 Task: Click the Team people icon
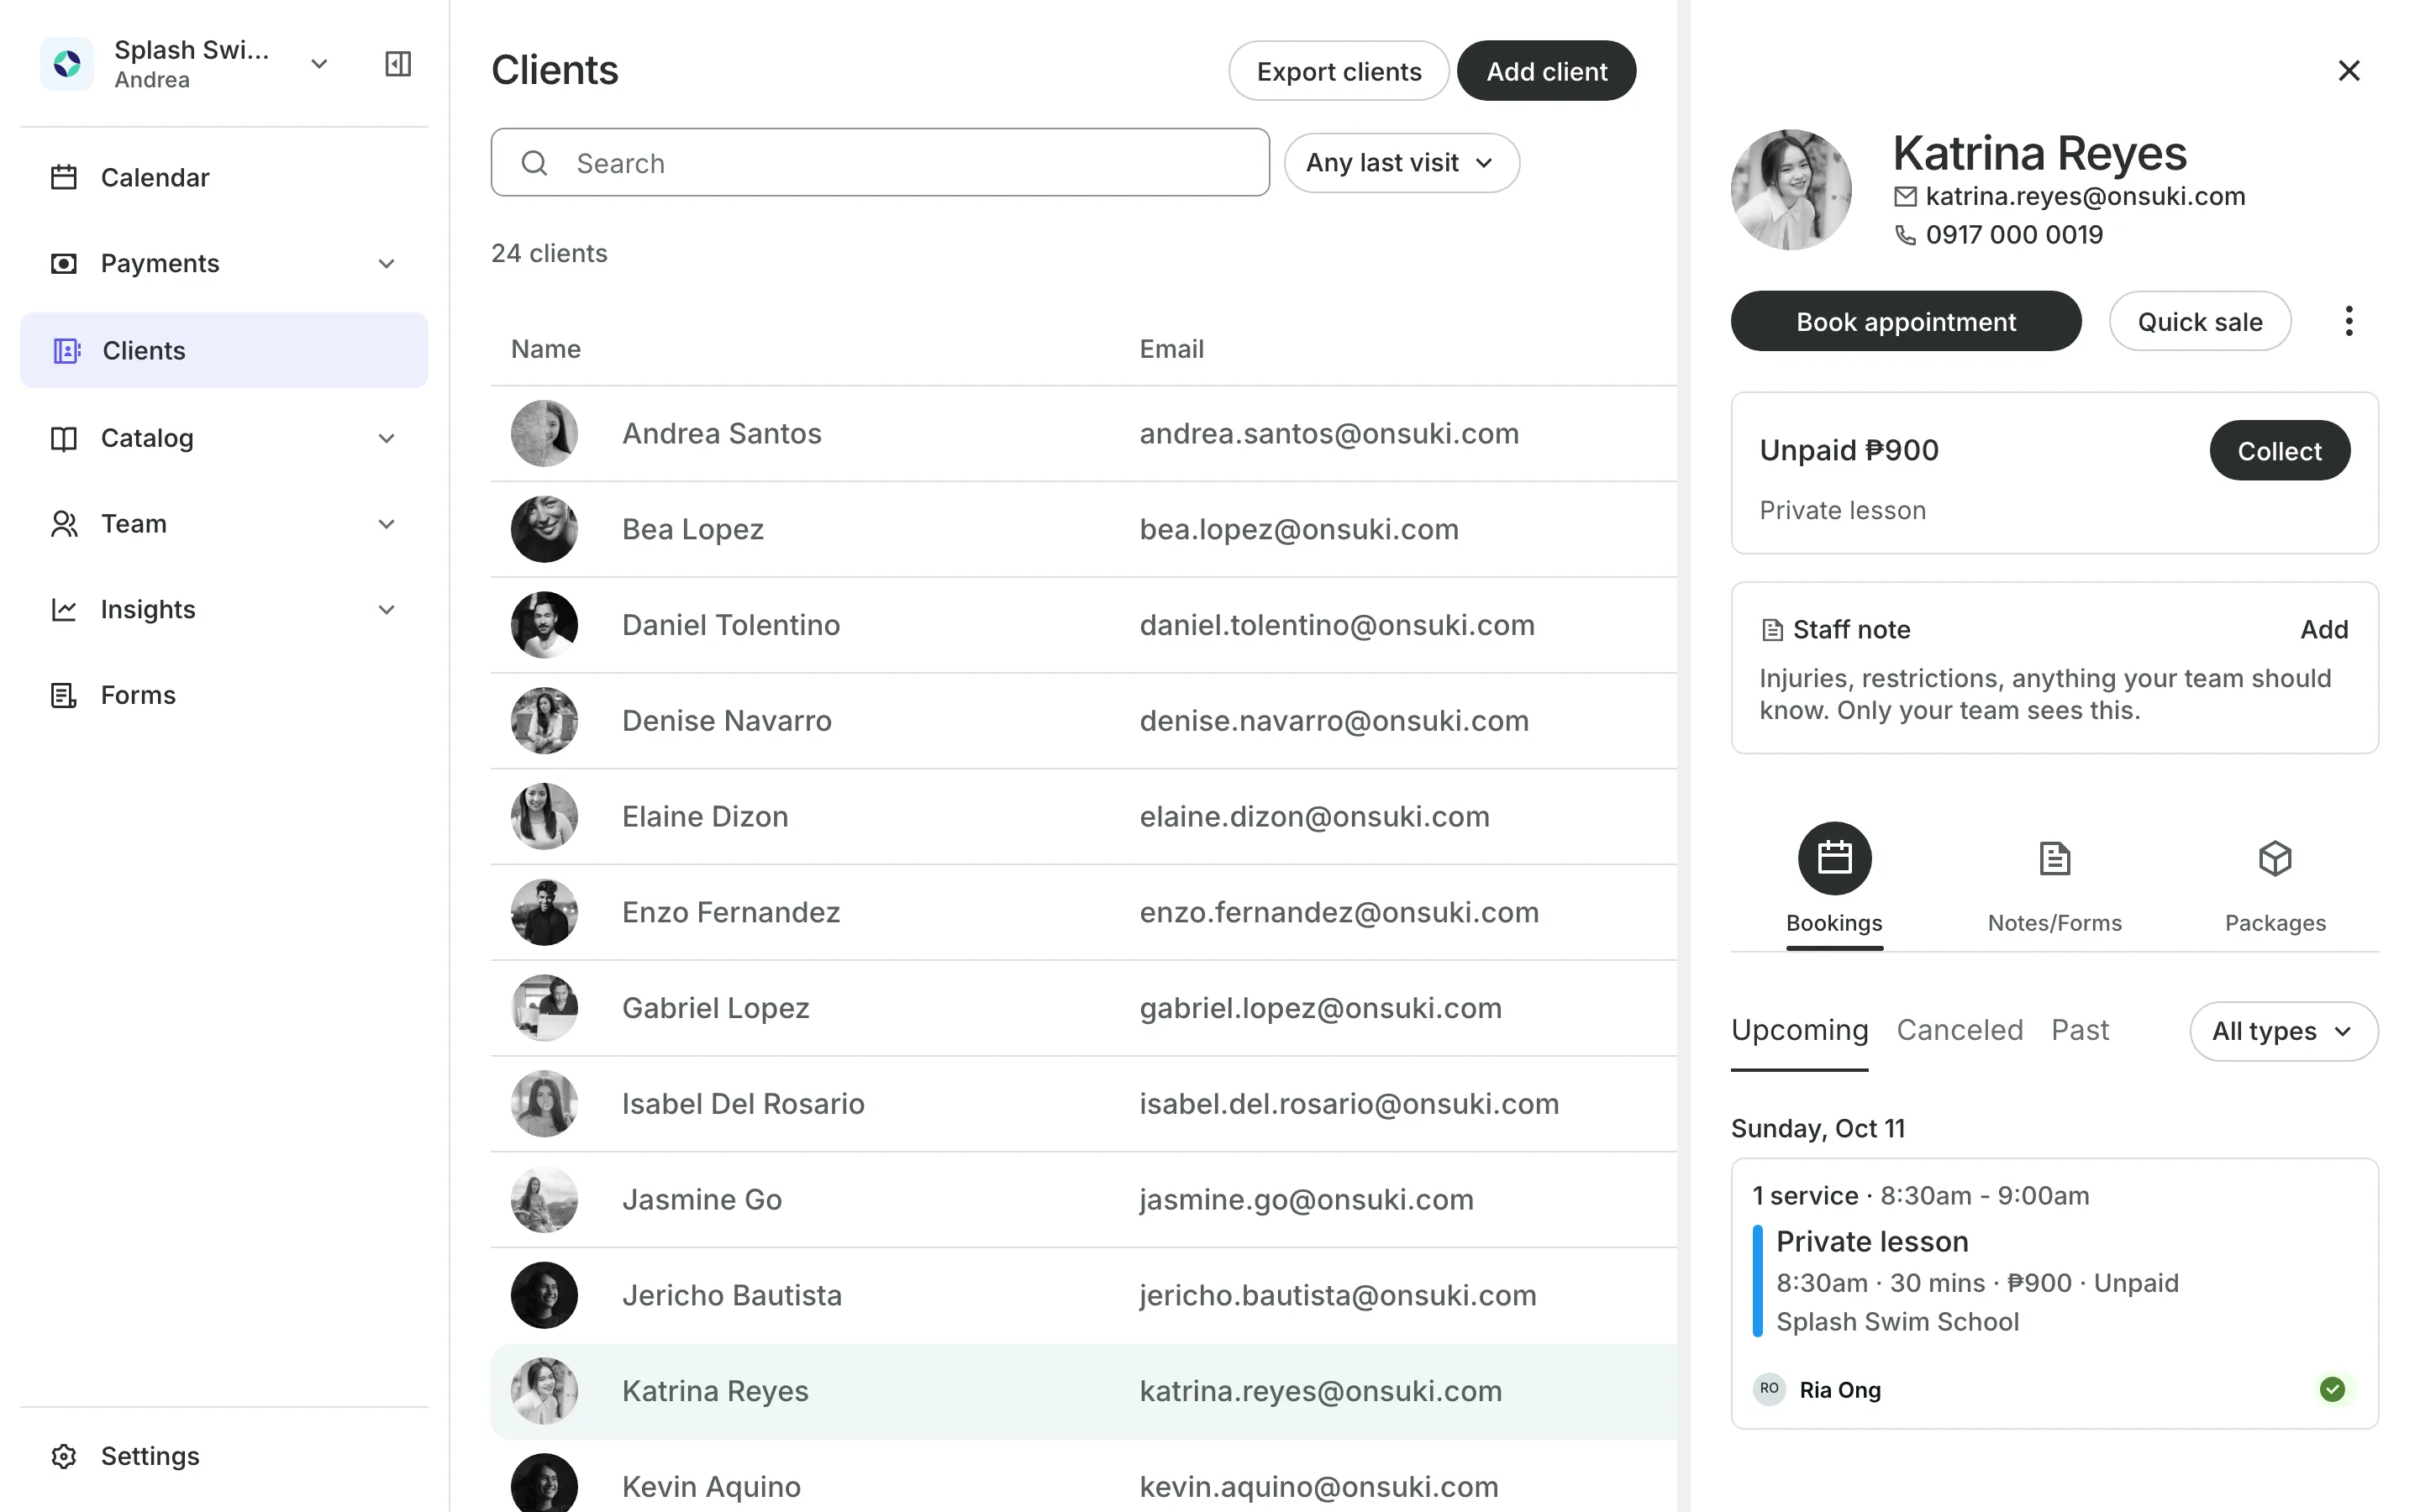[x=64, y=524]
